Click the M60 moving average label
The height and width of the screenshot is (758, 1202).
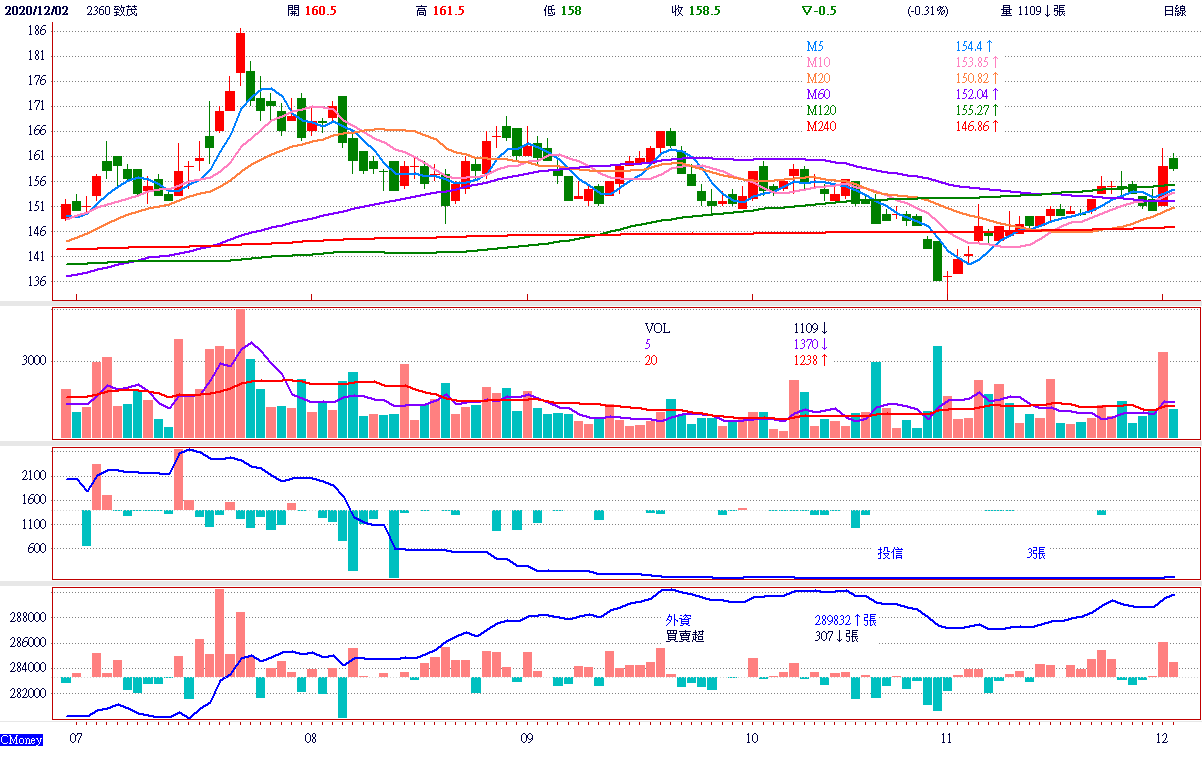point(819,94)
